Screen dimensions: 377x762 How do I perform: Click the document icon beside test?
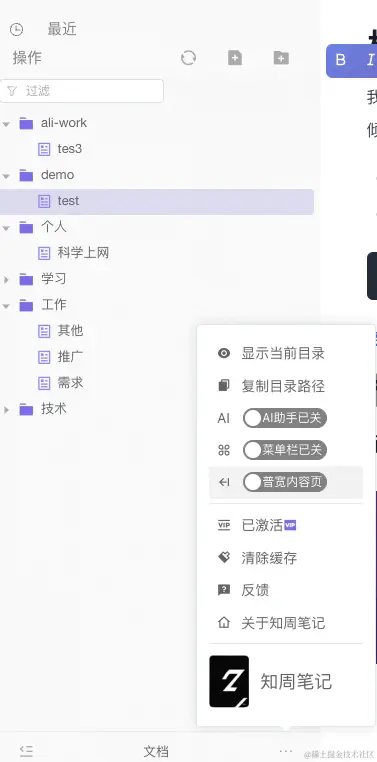(x=44, y=201)
